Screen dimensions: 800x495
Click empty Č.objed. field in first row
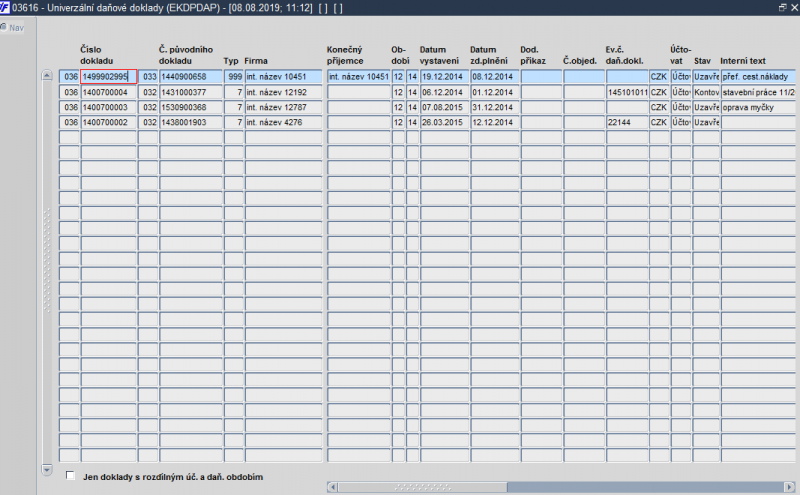click(x=584, y=77)
